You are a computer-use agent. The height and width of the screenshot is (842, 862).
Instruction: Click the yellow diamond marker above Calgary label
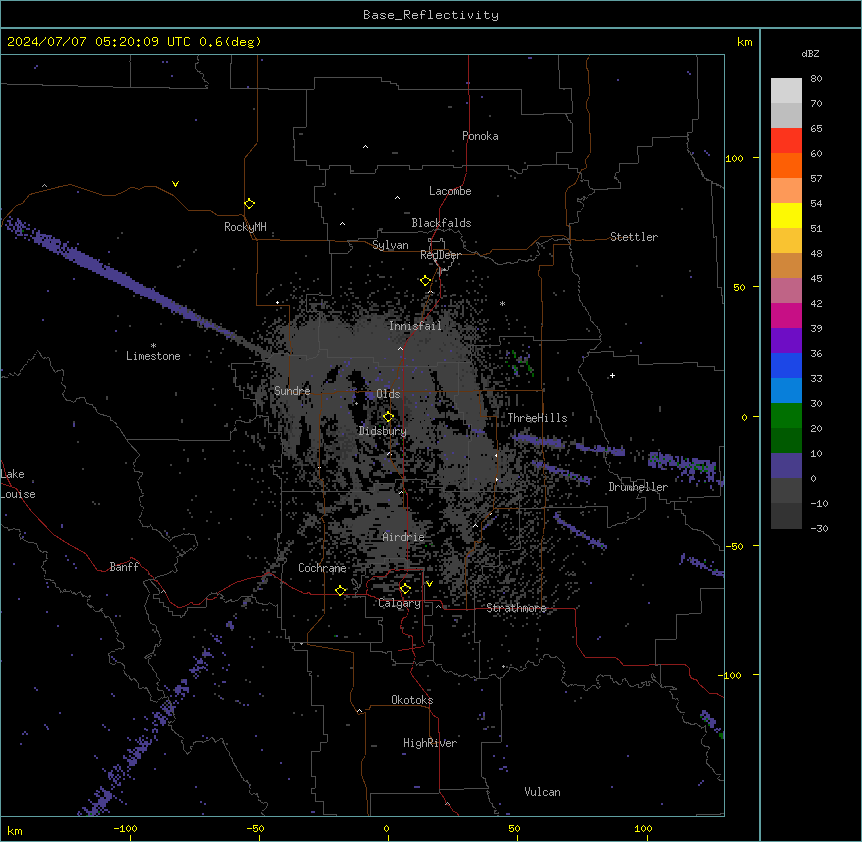(x=405, y=589)
